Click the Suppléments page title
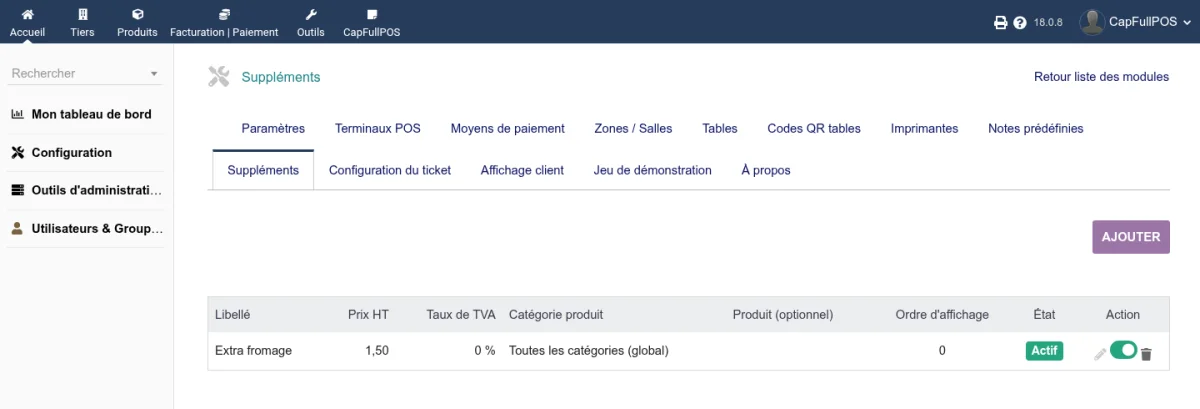 (x=281, y=77)
